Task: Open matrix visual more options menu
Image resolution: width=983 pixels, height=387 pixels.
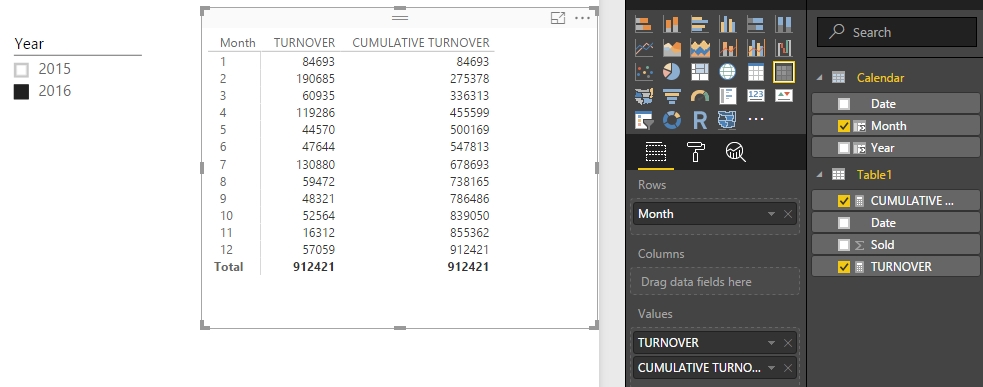Action: pos(582,18)
